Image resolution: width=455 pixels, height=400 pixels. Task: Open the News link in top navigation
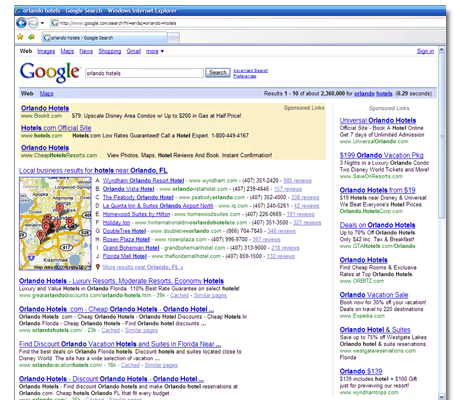tap(86, 51)
